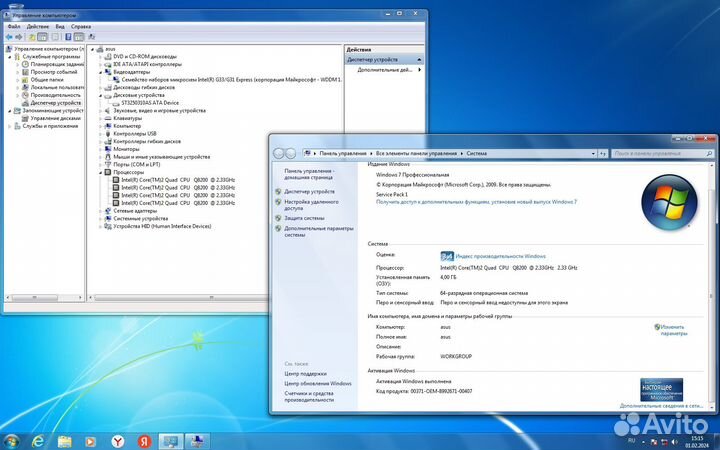
Task: Open Yandex Browser from the taskbar
Action: pos(117,440)
